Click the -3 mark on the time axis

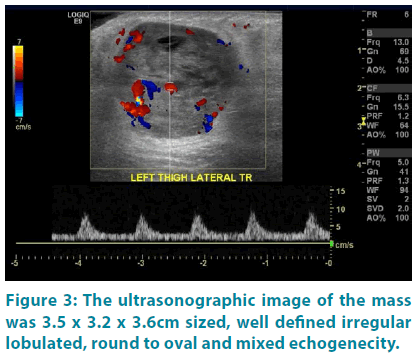pyautogui.click(x=141, y=263)
